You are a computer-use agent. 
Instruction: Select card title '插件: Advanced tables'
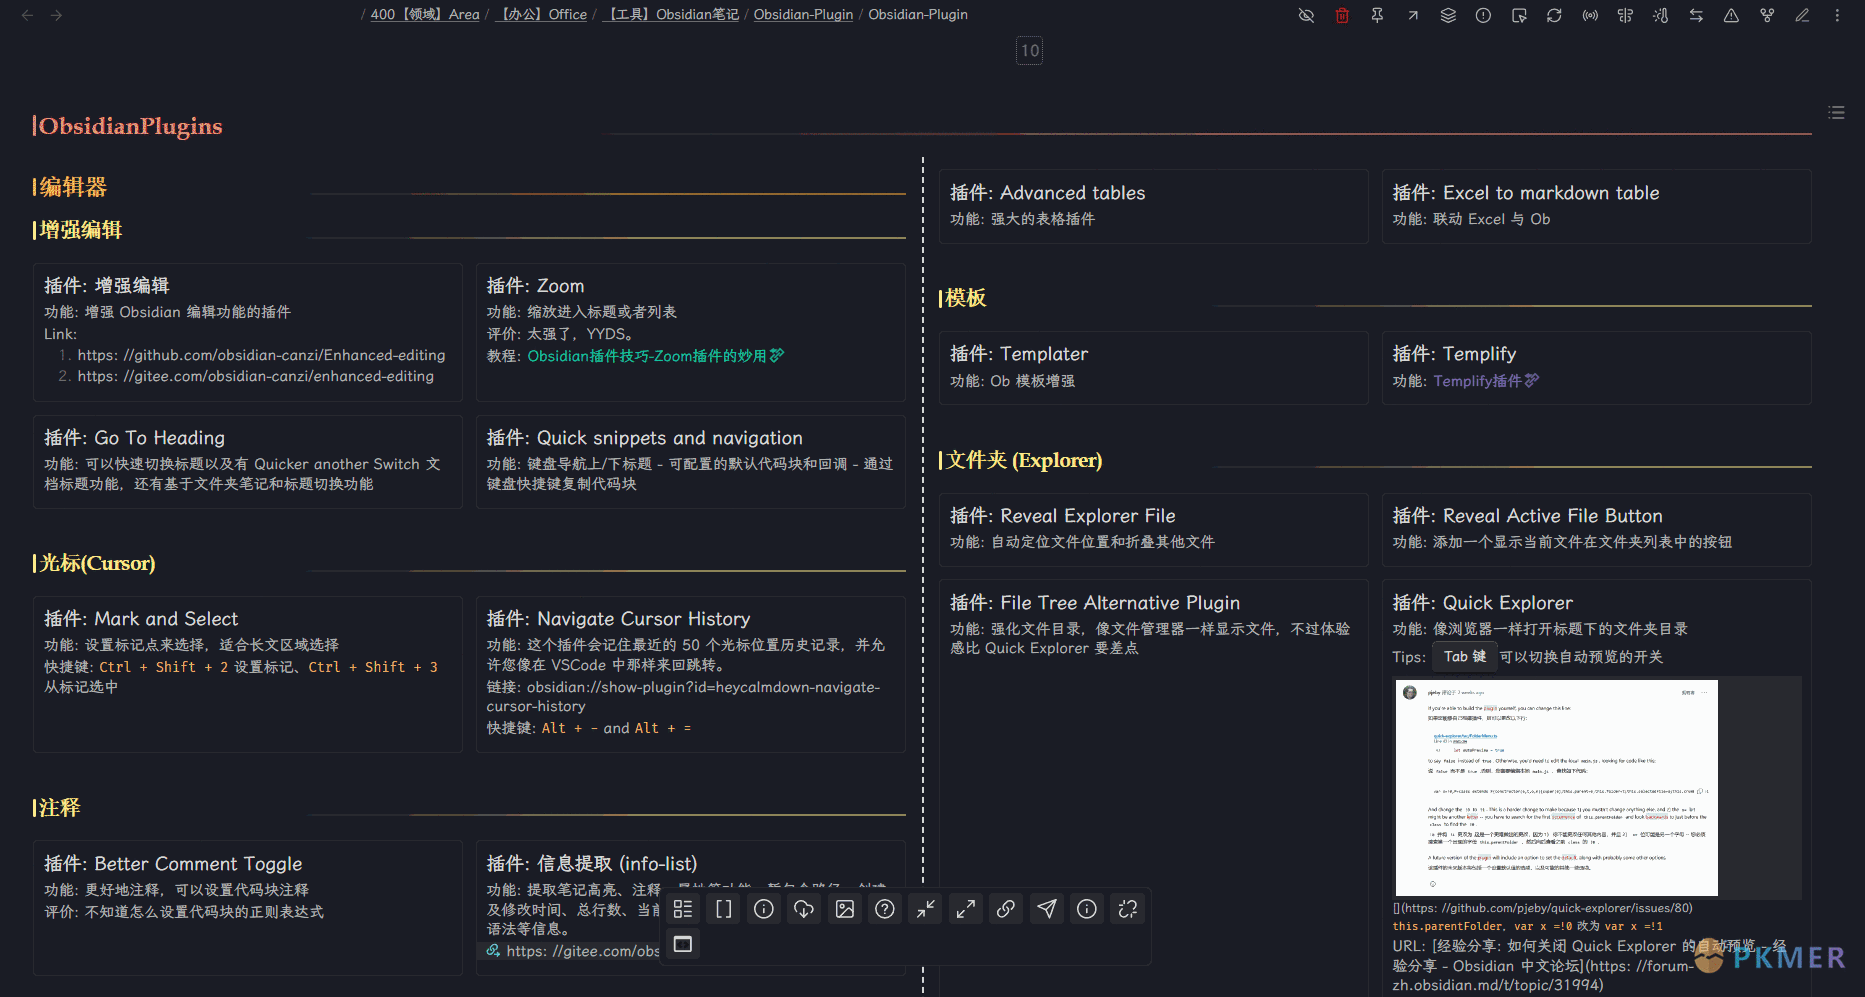click(x=1047, y=193)
